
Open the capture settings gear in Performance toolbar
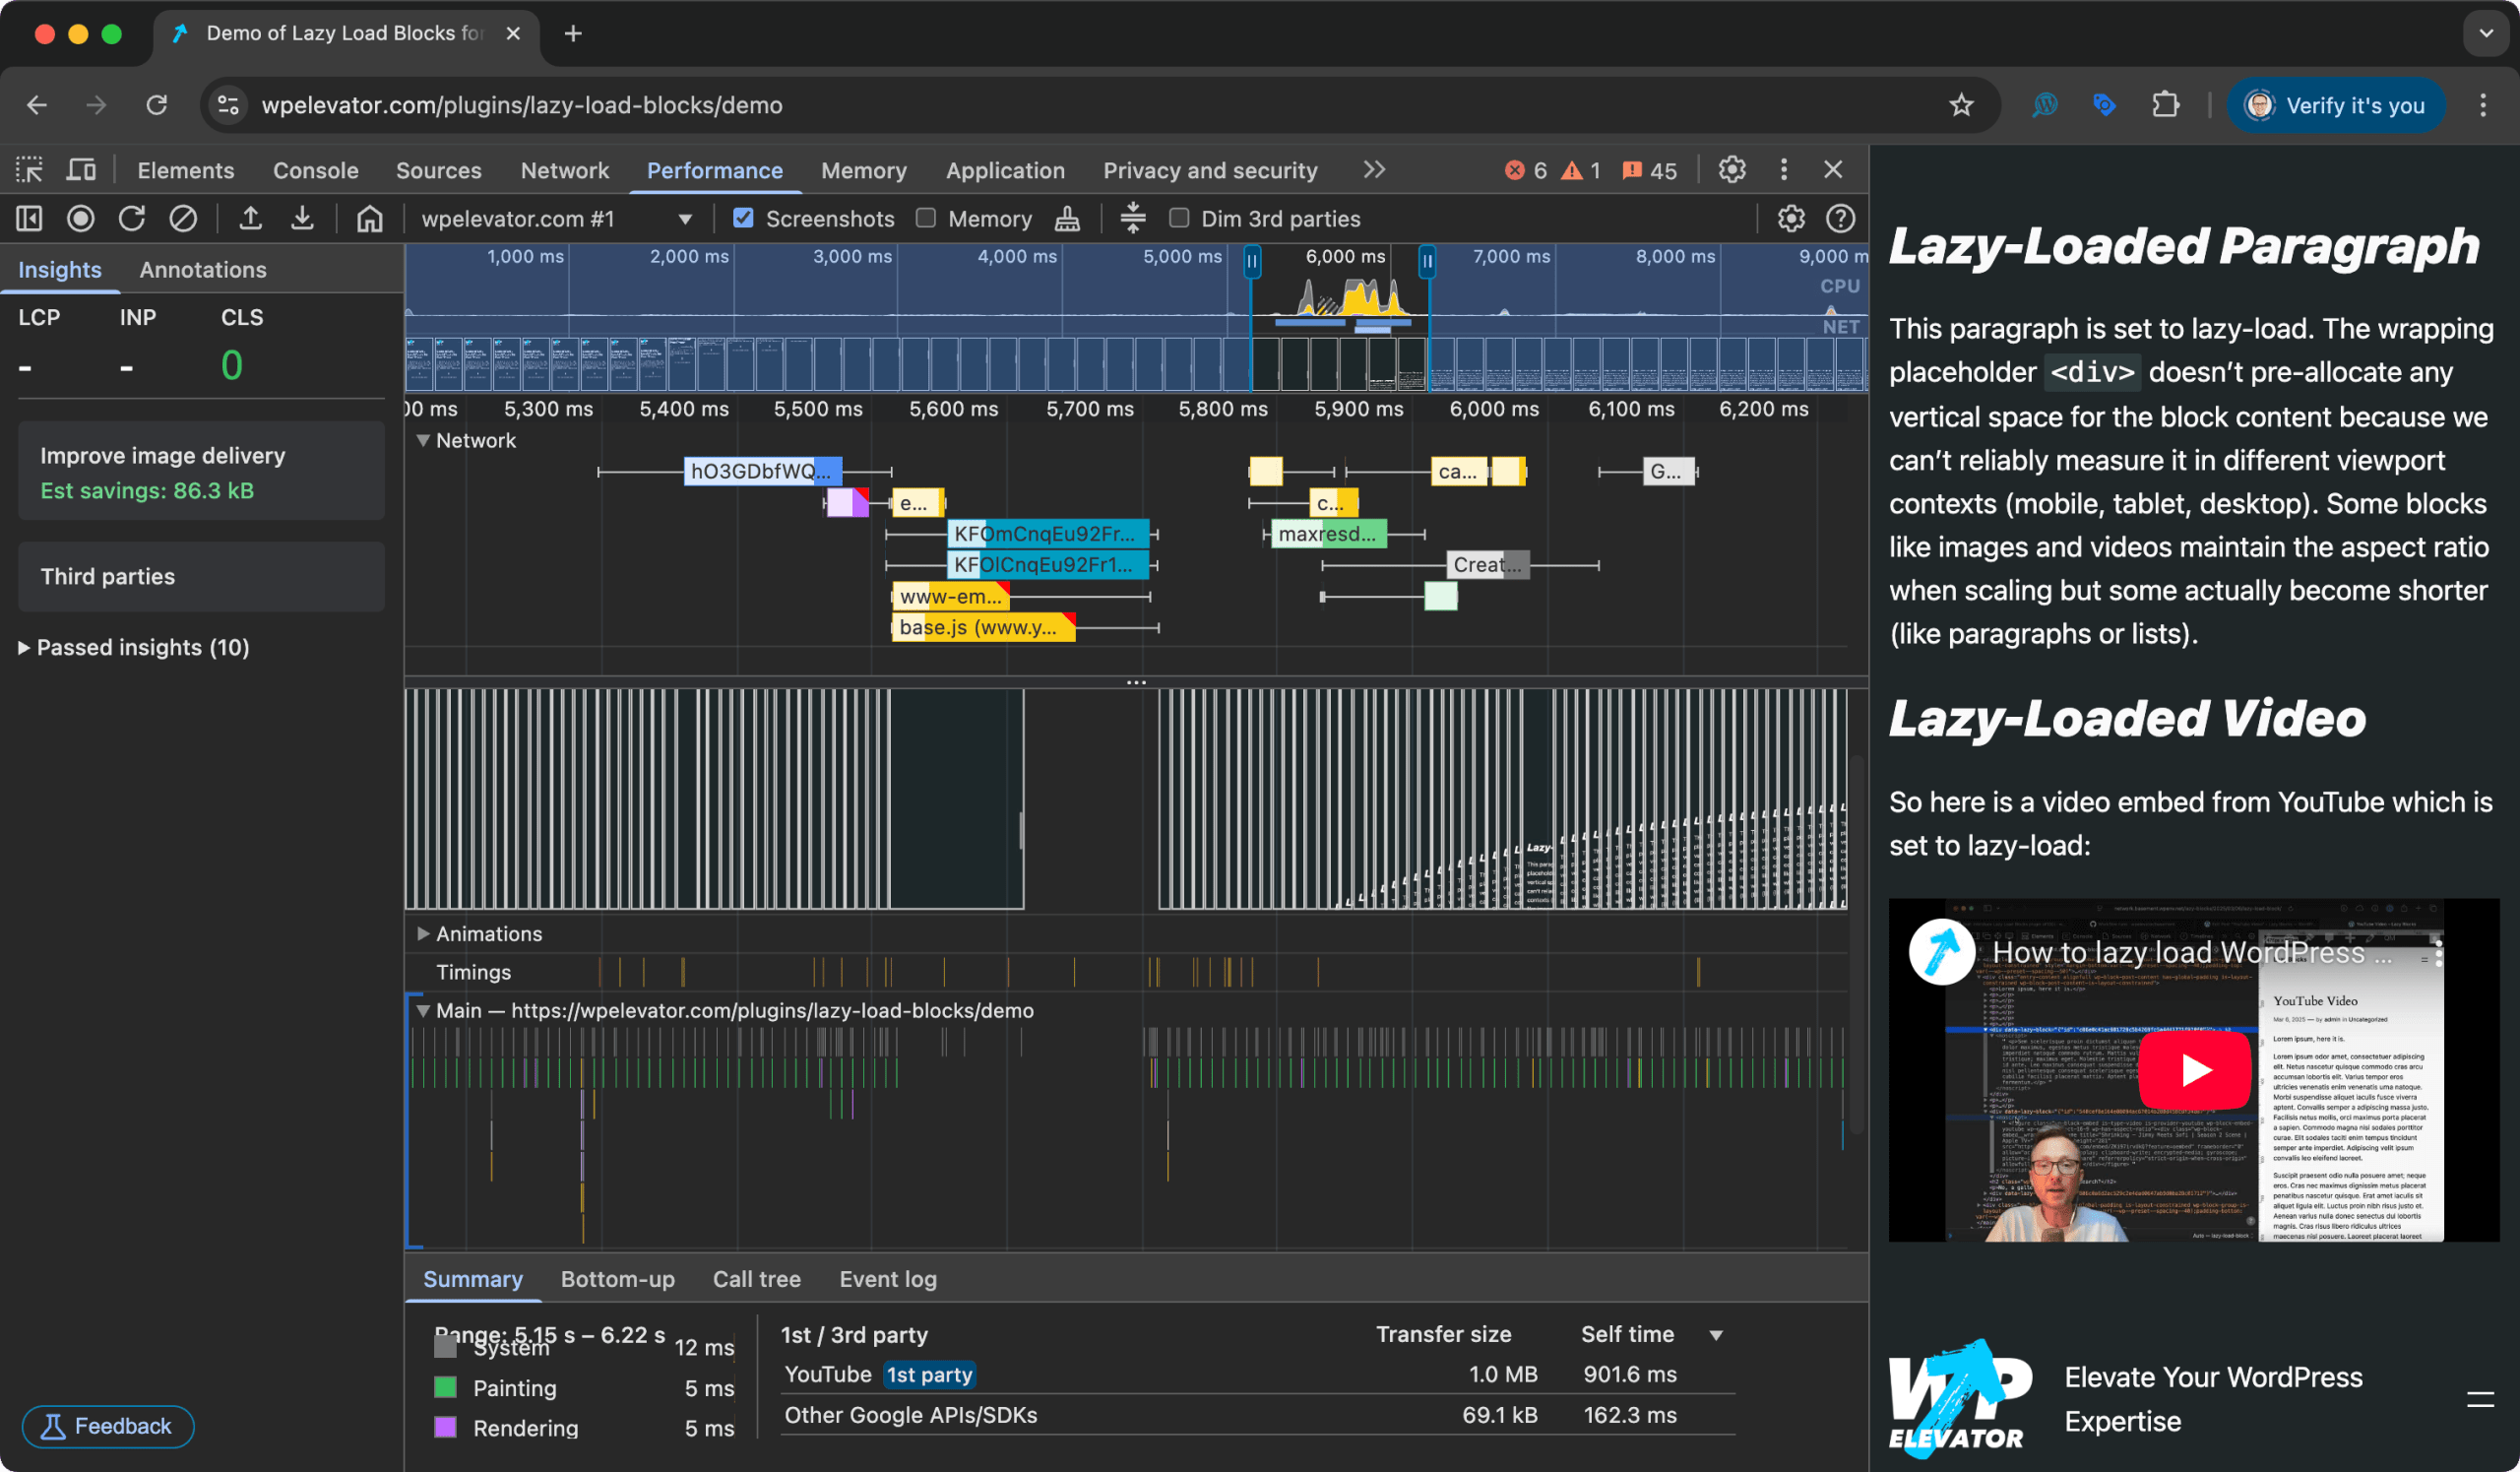coord(1790,218)
